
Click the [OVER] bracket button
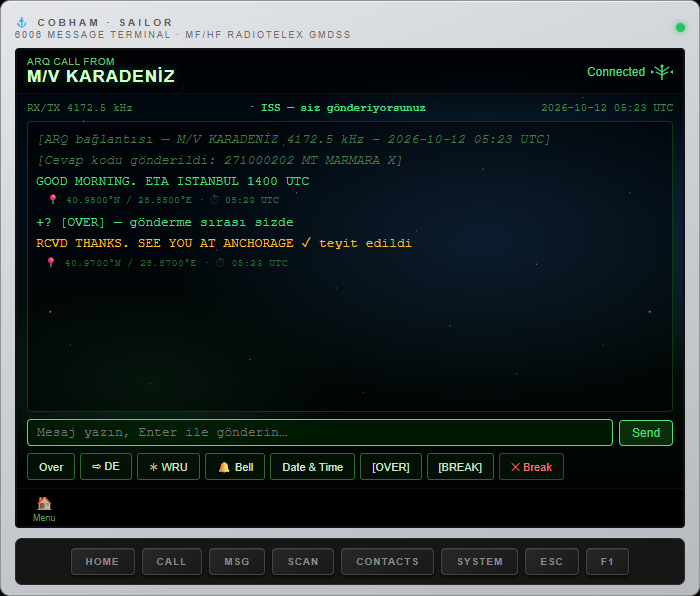point(391,467)
